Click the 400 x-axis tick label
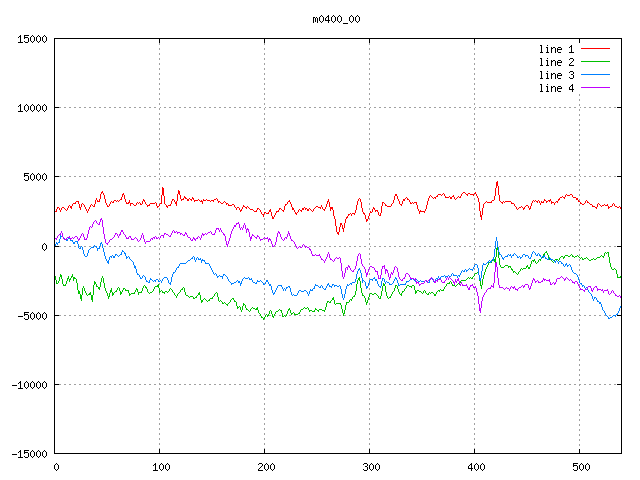This screenshot has width=640, height=480. [x=475, y=467]
